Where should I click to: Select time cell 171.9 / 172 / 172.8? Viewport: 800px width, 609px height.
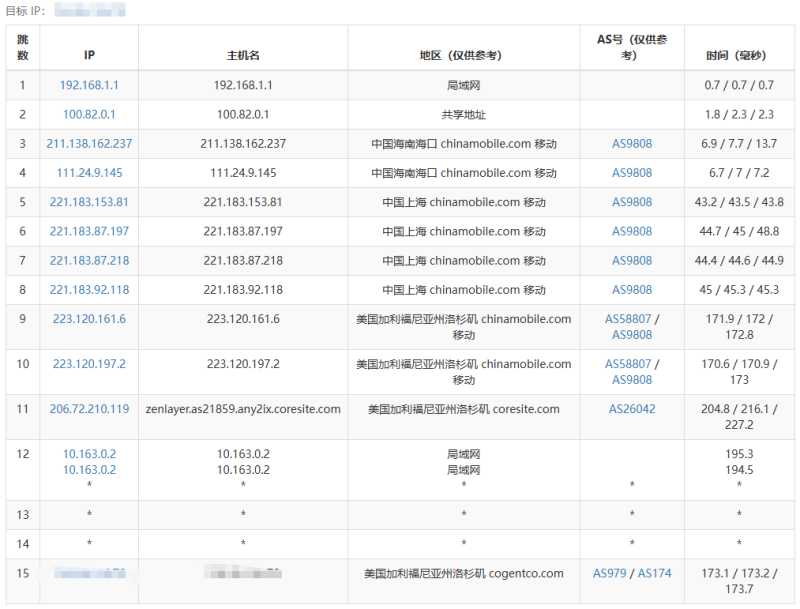[739, 327]
